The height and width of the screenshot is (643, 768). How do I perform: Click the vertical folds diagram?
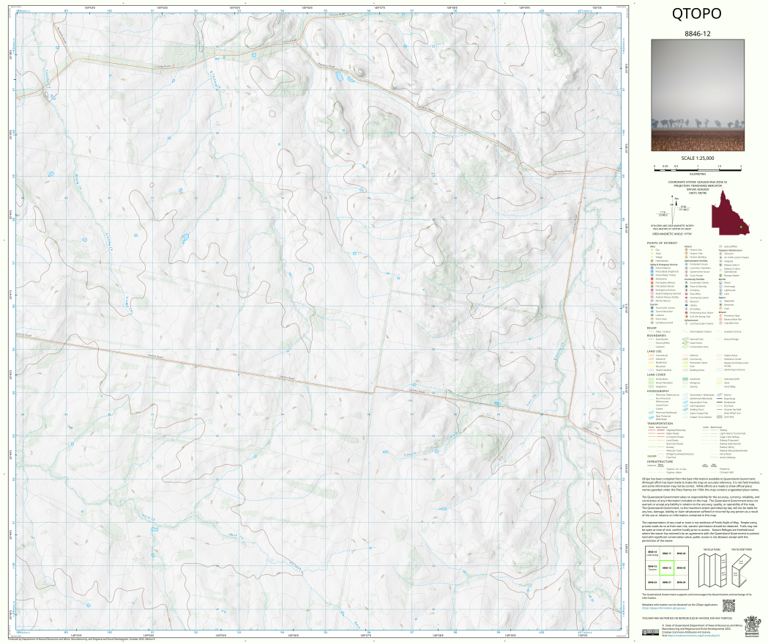click(711, 570)
